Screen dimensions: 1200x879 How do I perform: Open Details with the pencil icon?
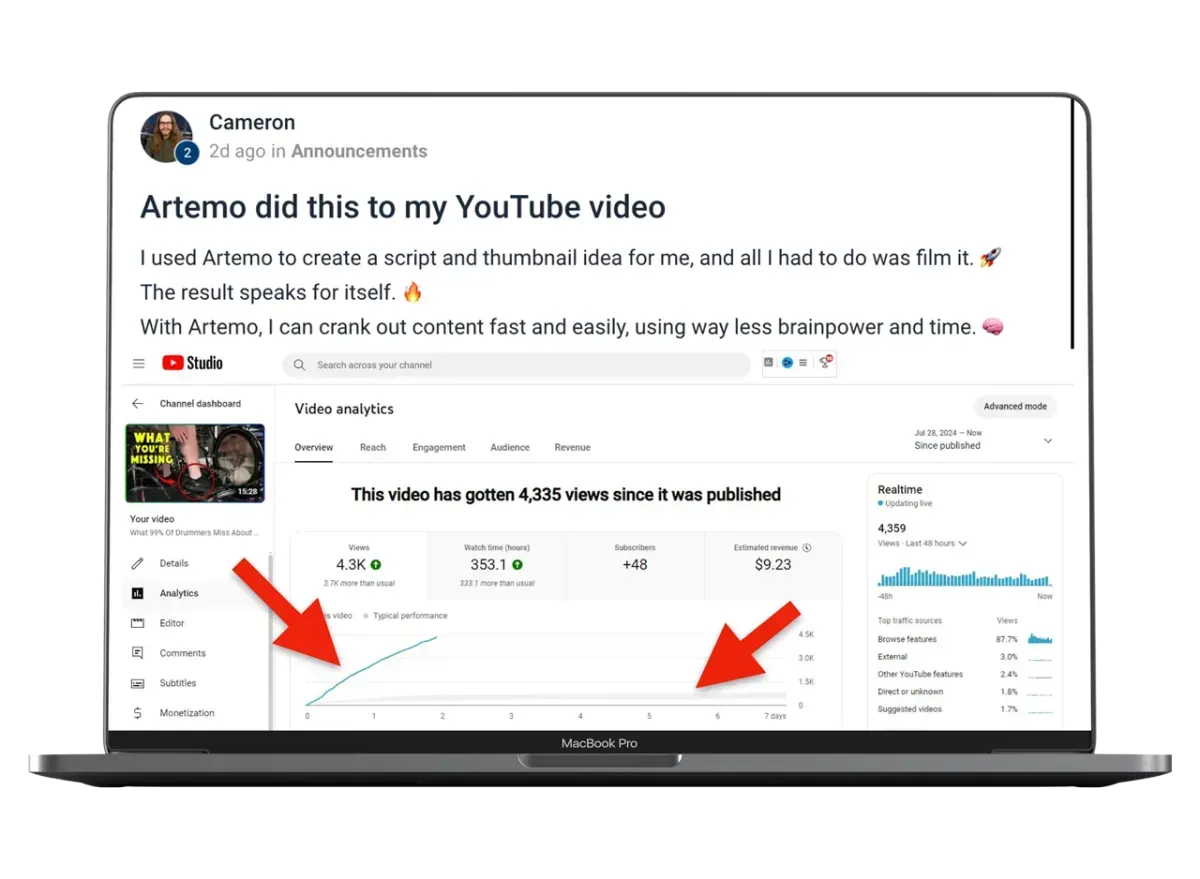138,563
